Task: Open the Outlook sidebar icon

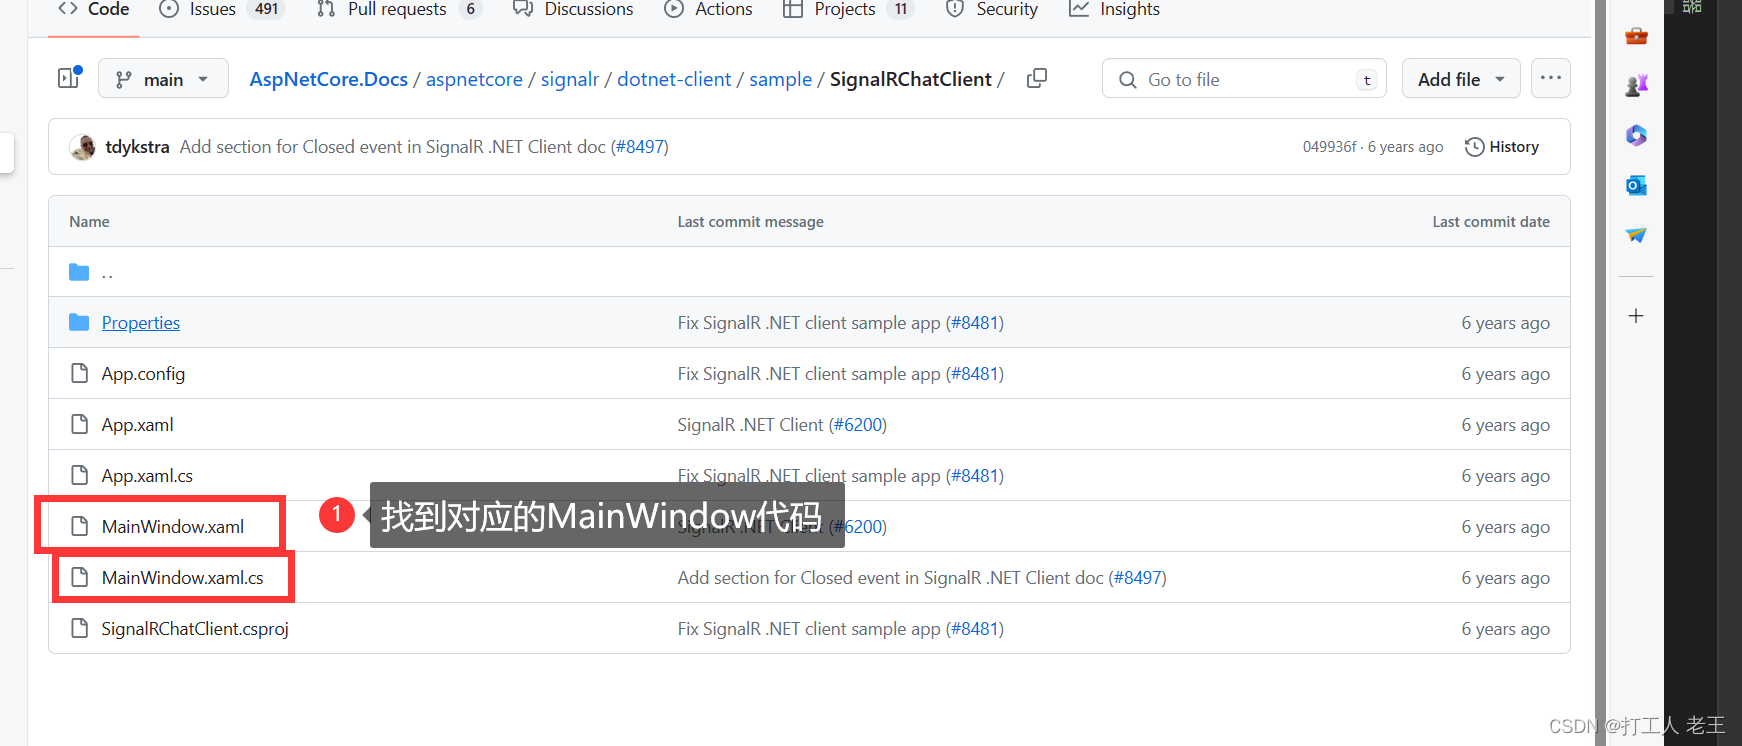Action: point(1636,185)
